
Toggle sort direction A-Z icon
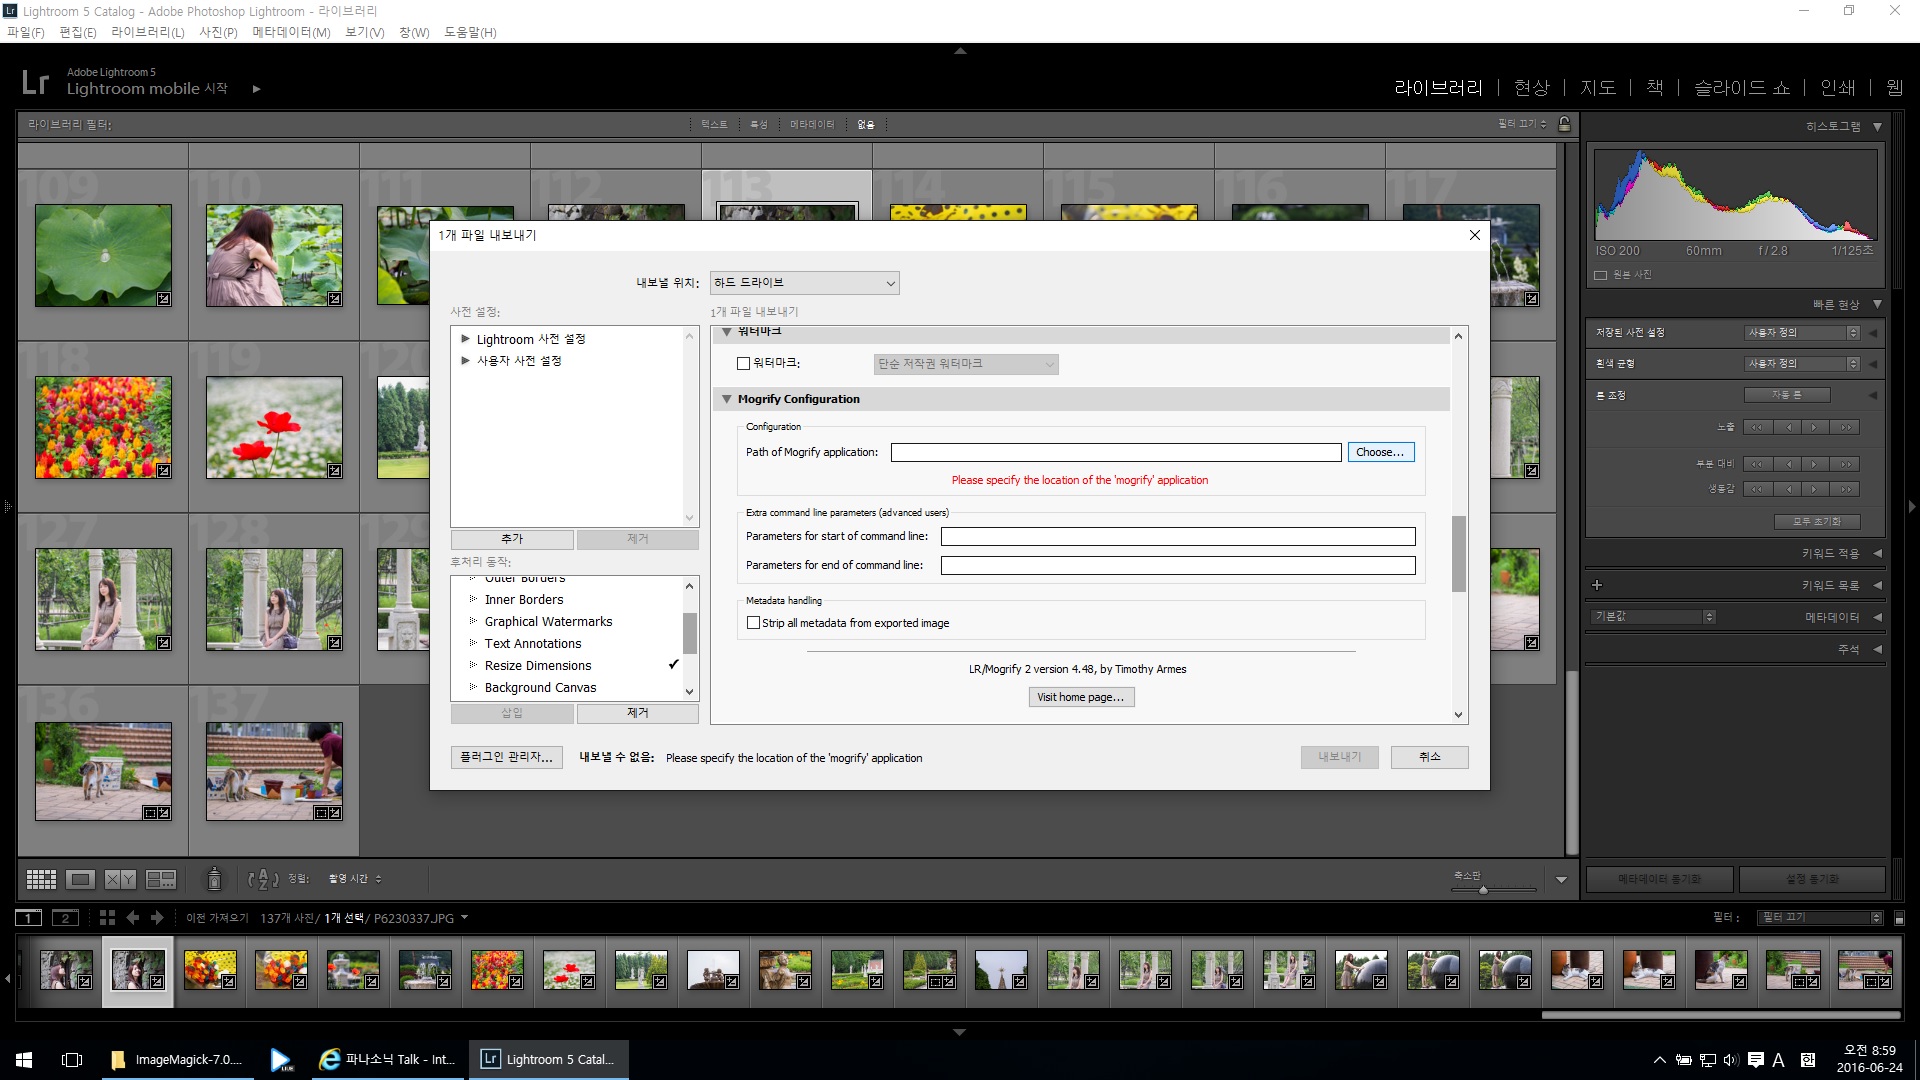[262, 879]
